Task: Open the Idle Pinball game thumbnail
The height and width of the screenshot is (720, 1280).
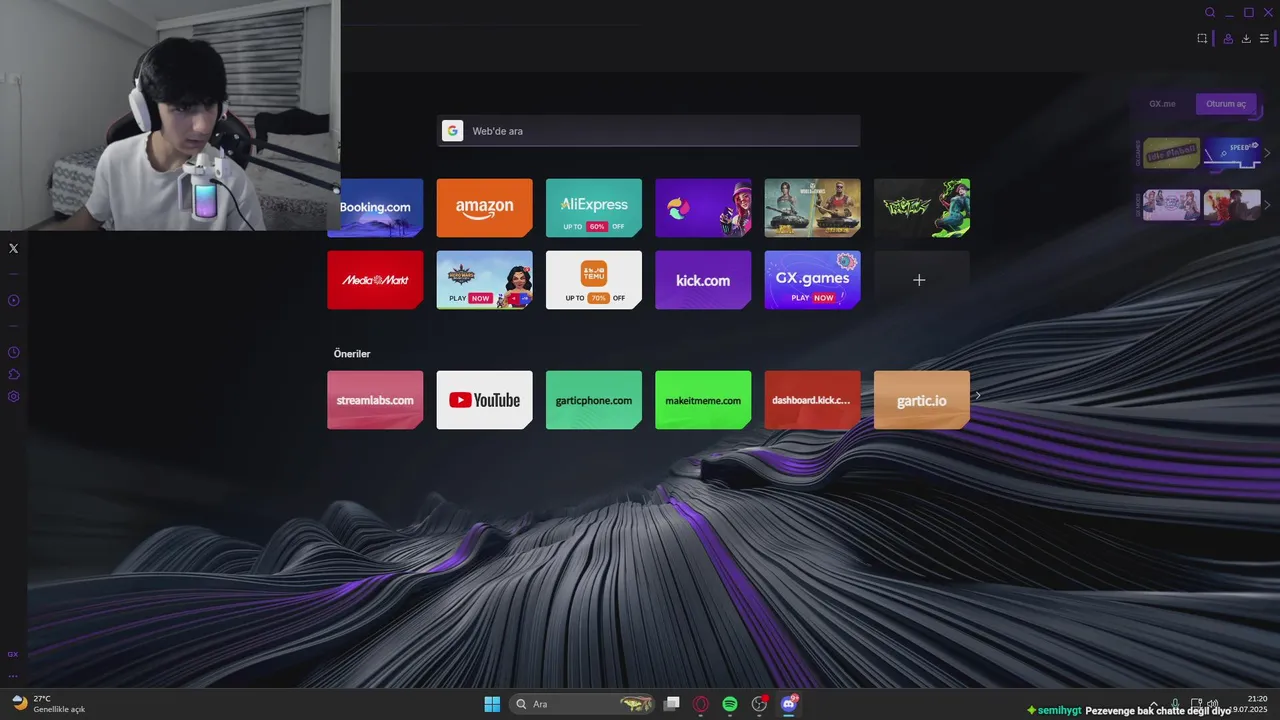Action: (1171, 153)
